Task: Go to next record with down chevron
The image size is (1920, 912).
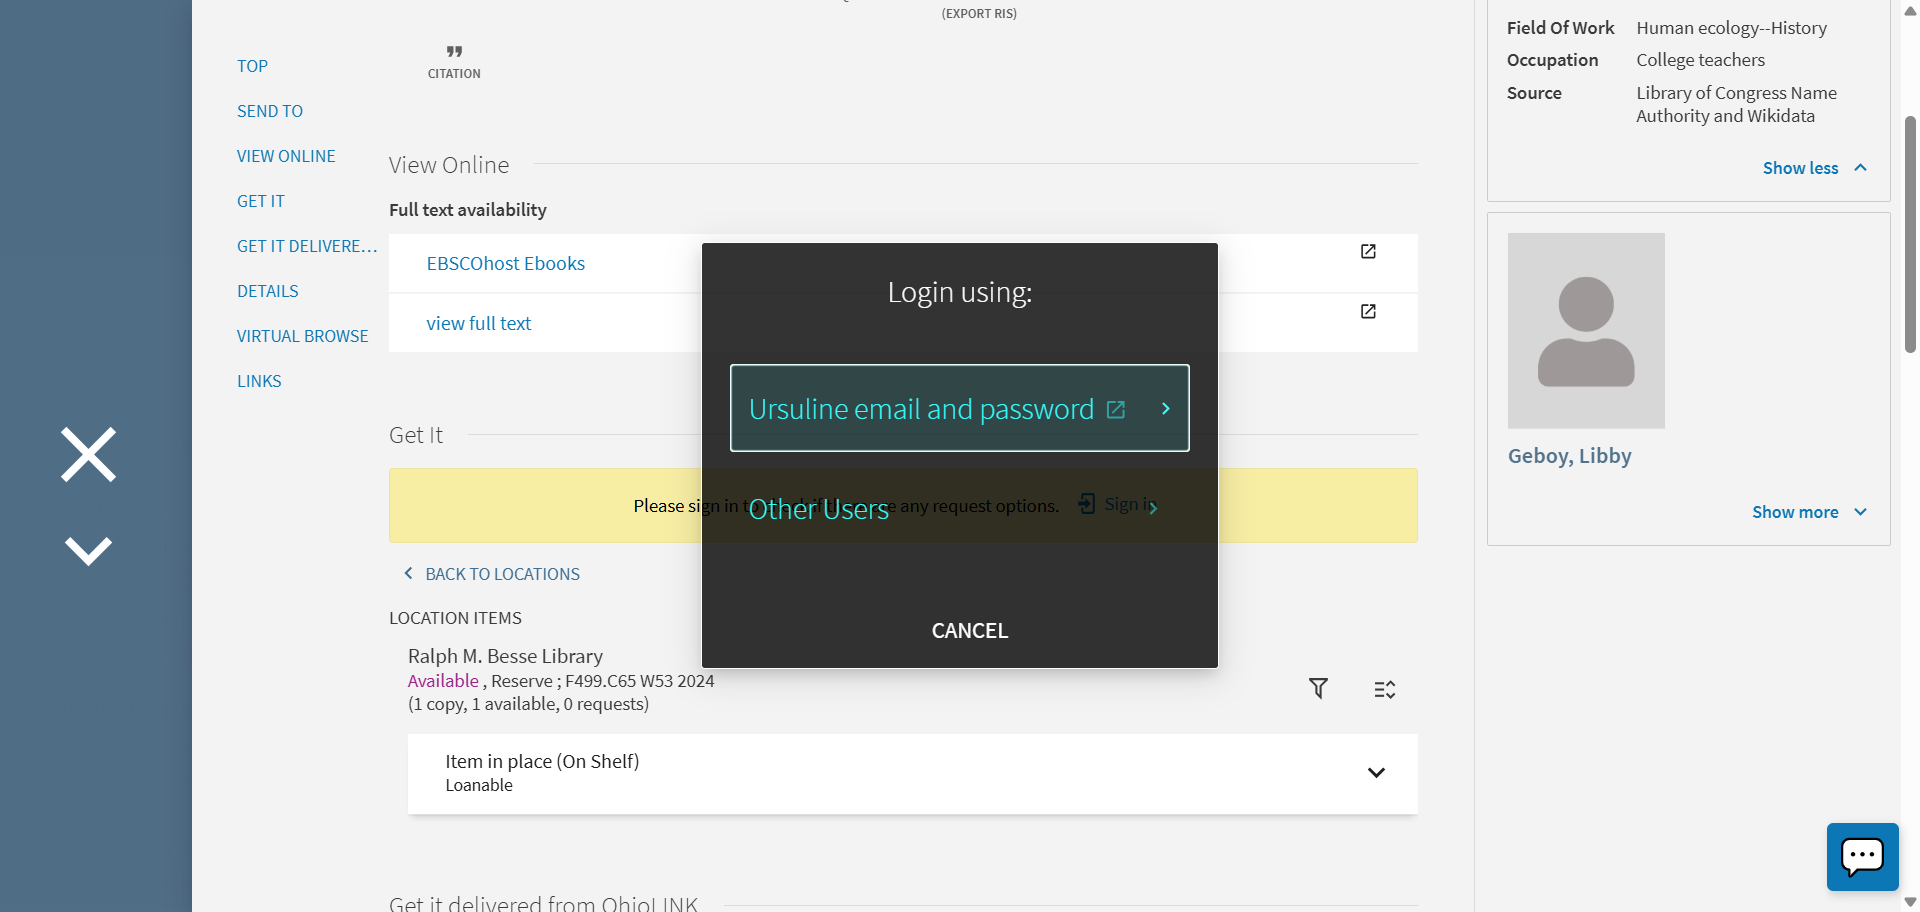Action: (88, 551)
